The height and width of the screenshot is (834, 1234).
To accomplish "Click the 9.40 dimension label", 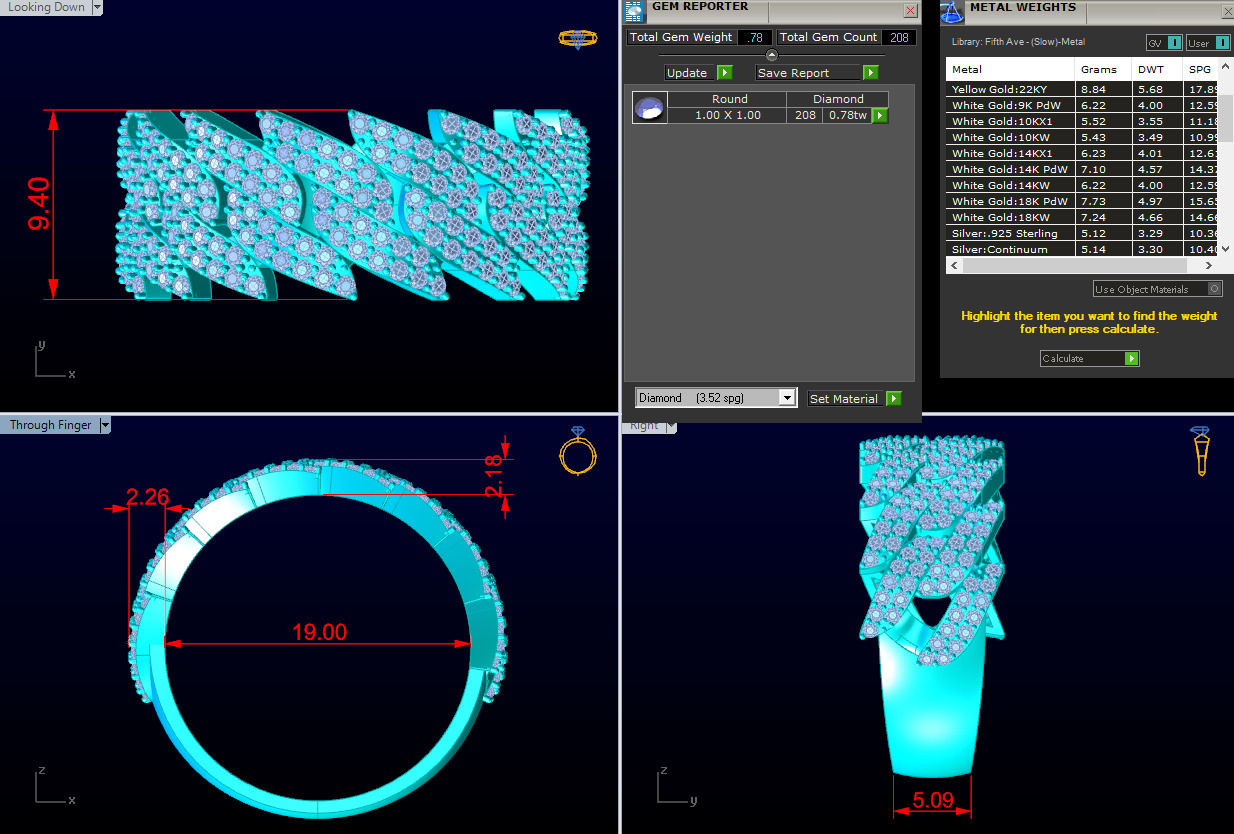I will 41,205.
